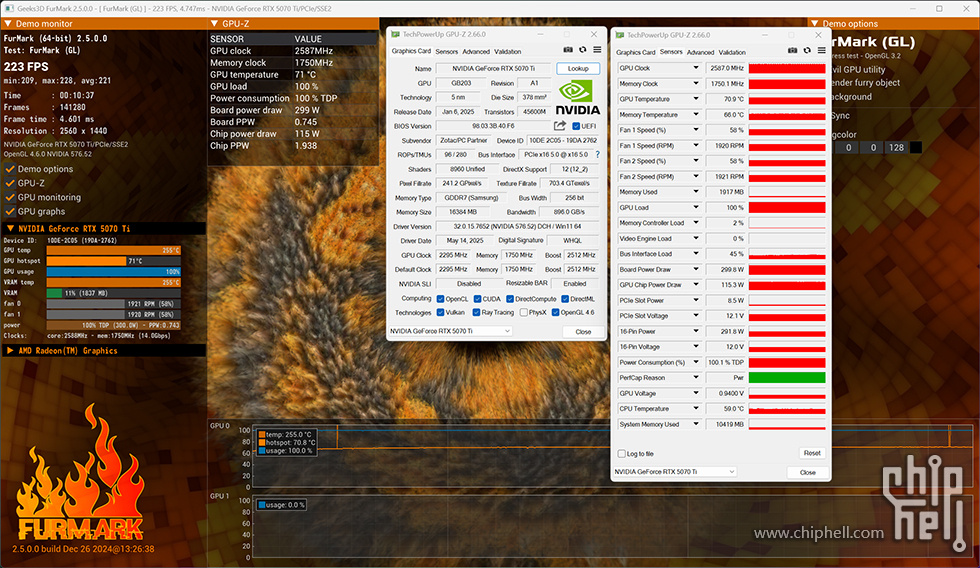Open the Fan 1 Speed (RPM) sensor dropdown
This screenshot has width=980, height=568.
(x=696, y=145)
